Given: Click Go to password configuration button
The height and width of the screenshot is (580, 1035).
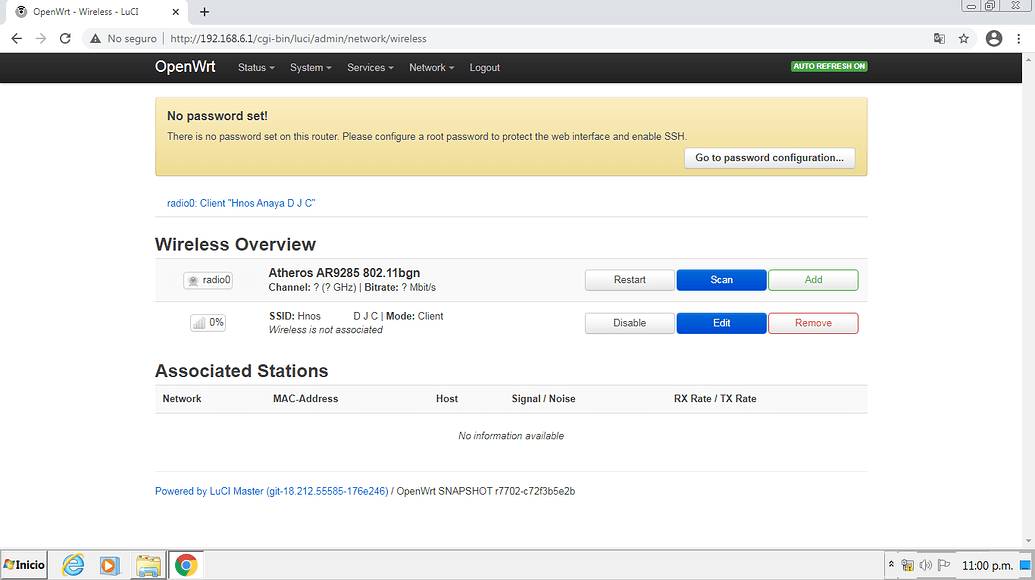Looking at the screenshot, I should click(x=769, y=157).
